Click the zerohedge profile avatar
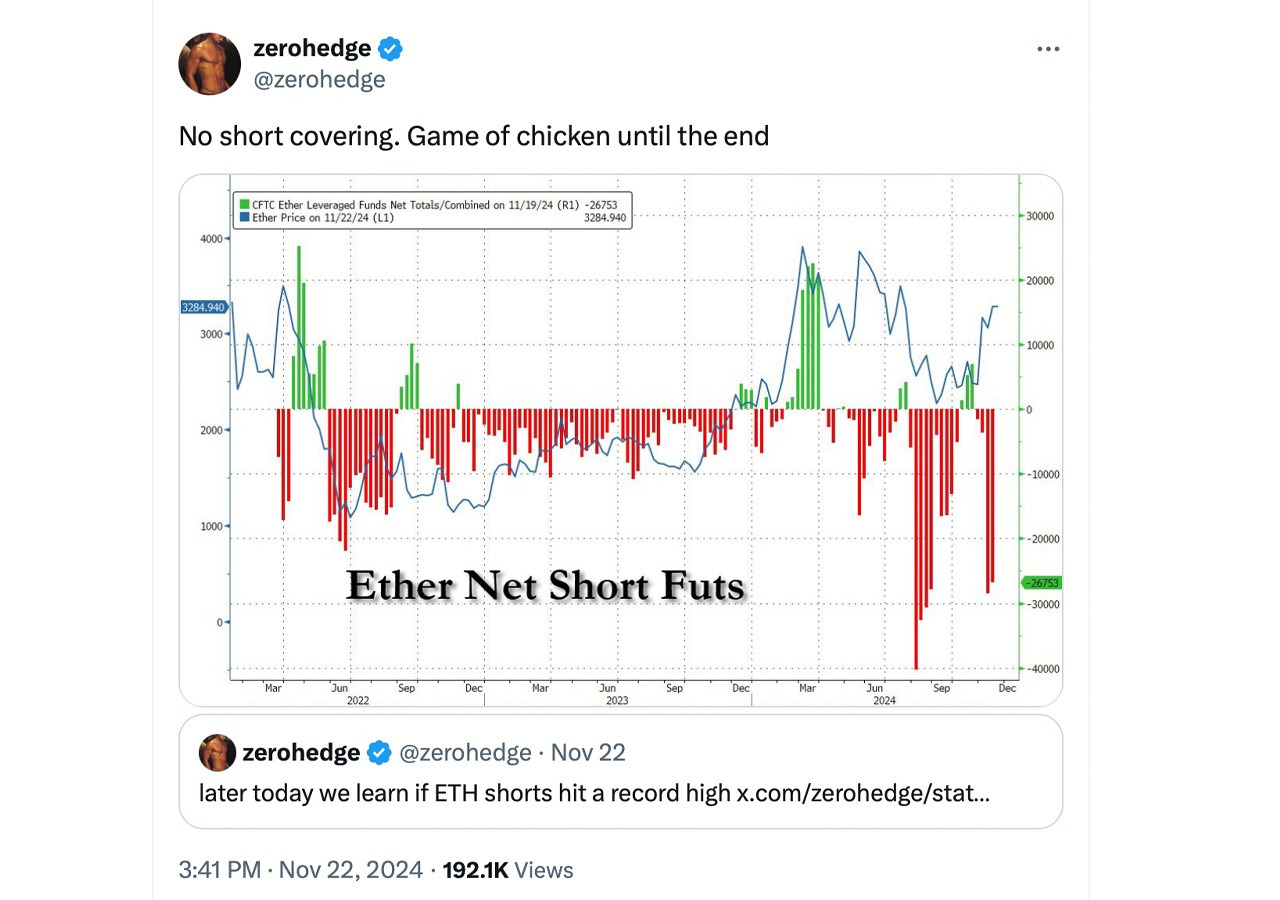 click(x=209, y=63)
